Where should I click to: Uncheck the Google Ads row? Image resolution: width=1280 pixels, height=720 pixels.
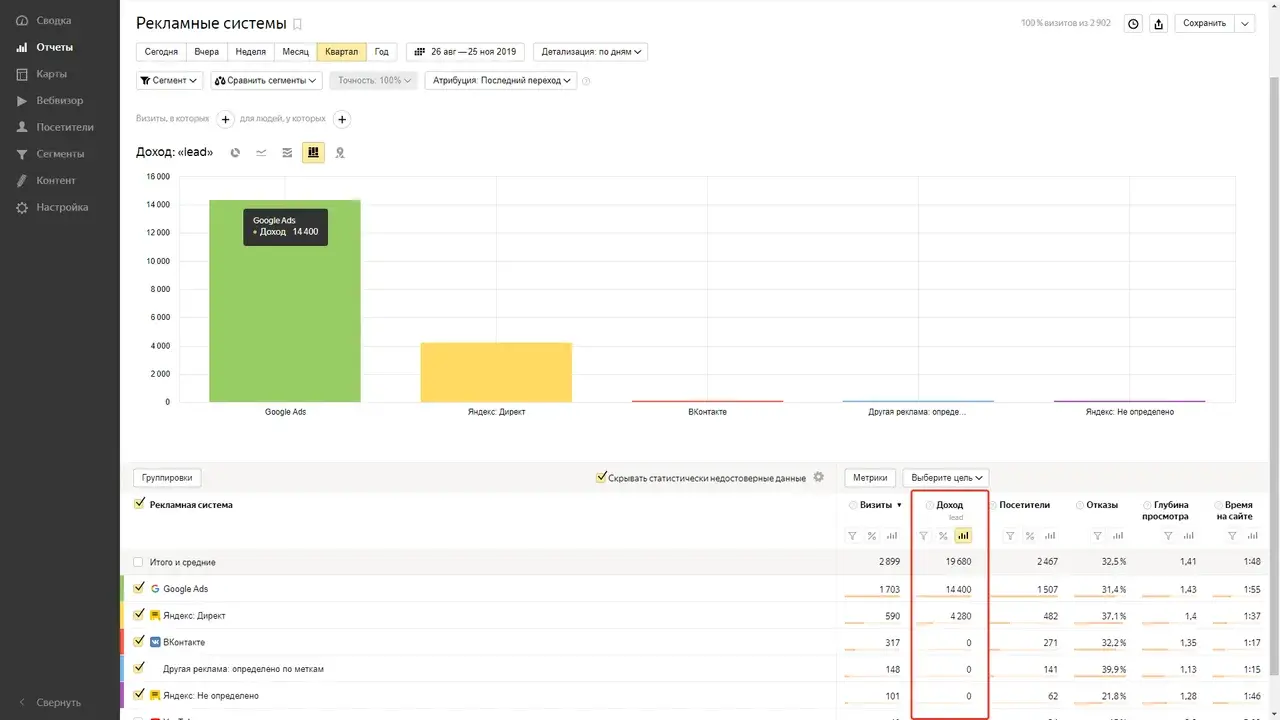pos(139,588)
